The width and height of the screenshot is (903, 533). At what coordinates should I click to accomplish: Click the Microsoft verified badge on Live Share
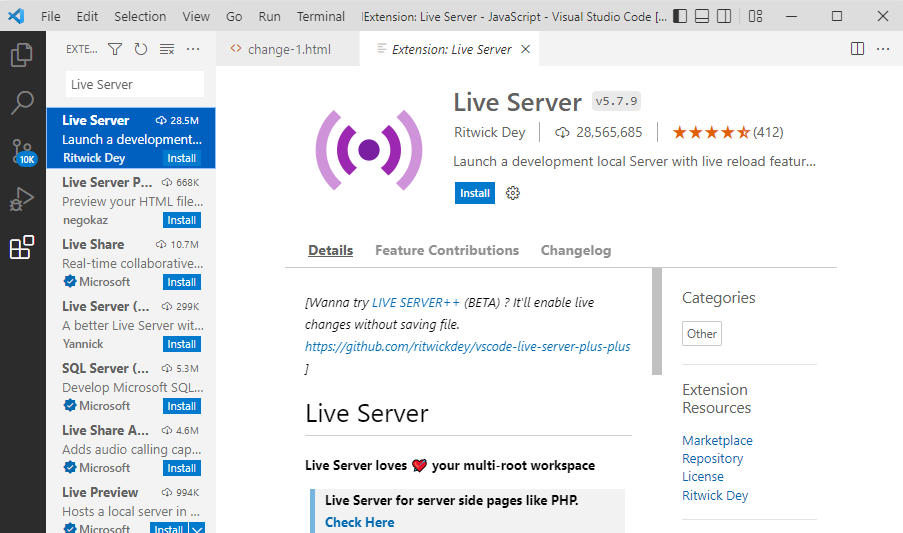pos(70,281)
